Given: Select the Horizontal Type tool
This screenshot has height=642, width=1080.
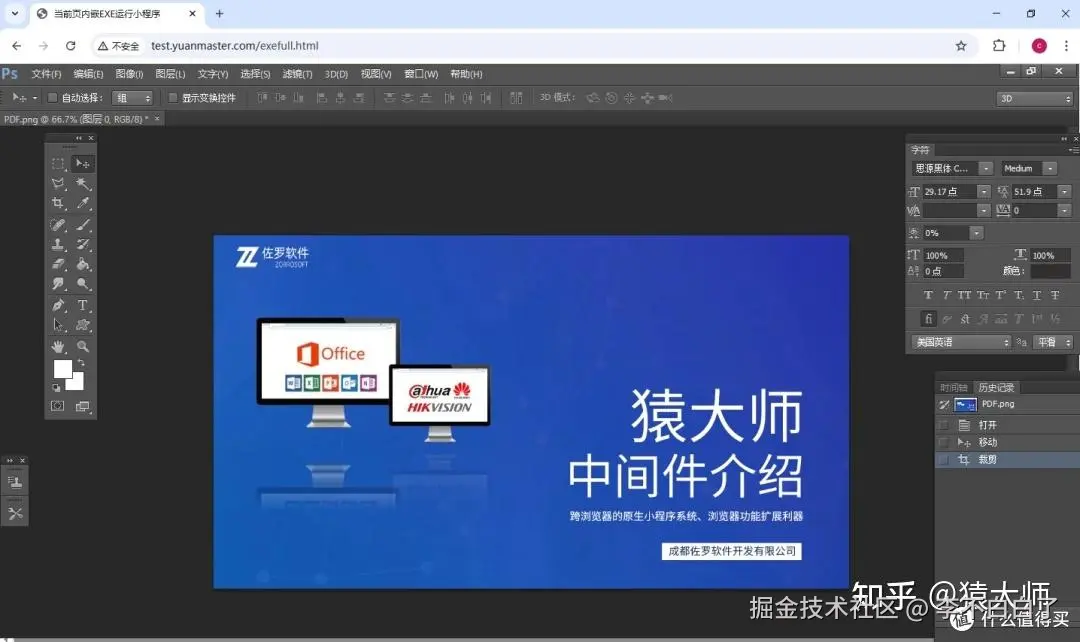Looking at the screenshot, I should 83,305.
